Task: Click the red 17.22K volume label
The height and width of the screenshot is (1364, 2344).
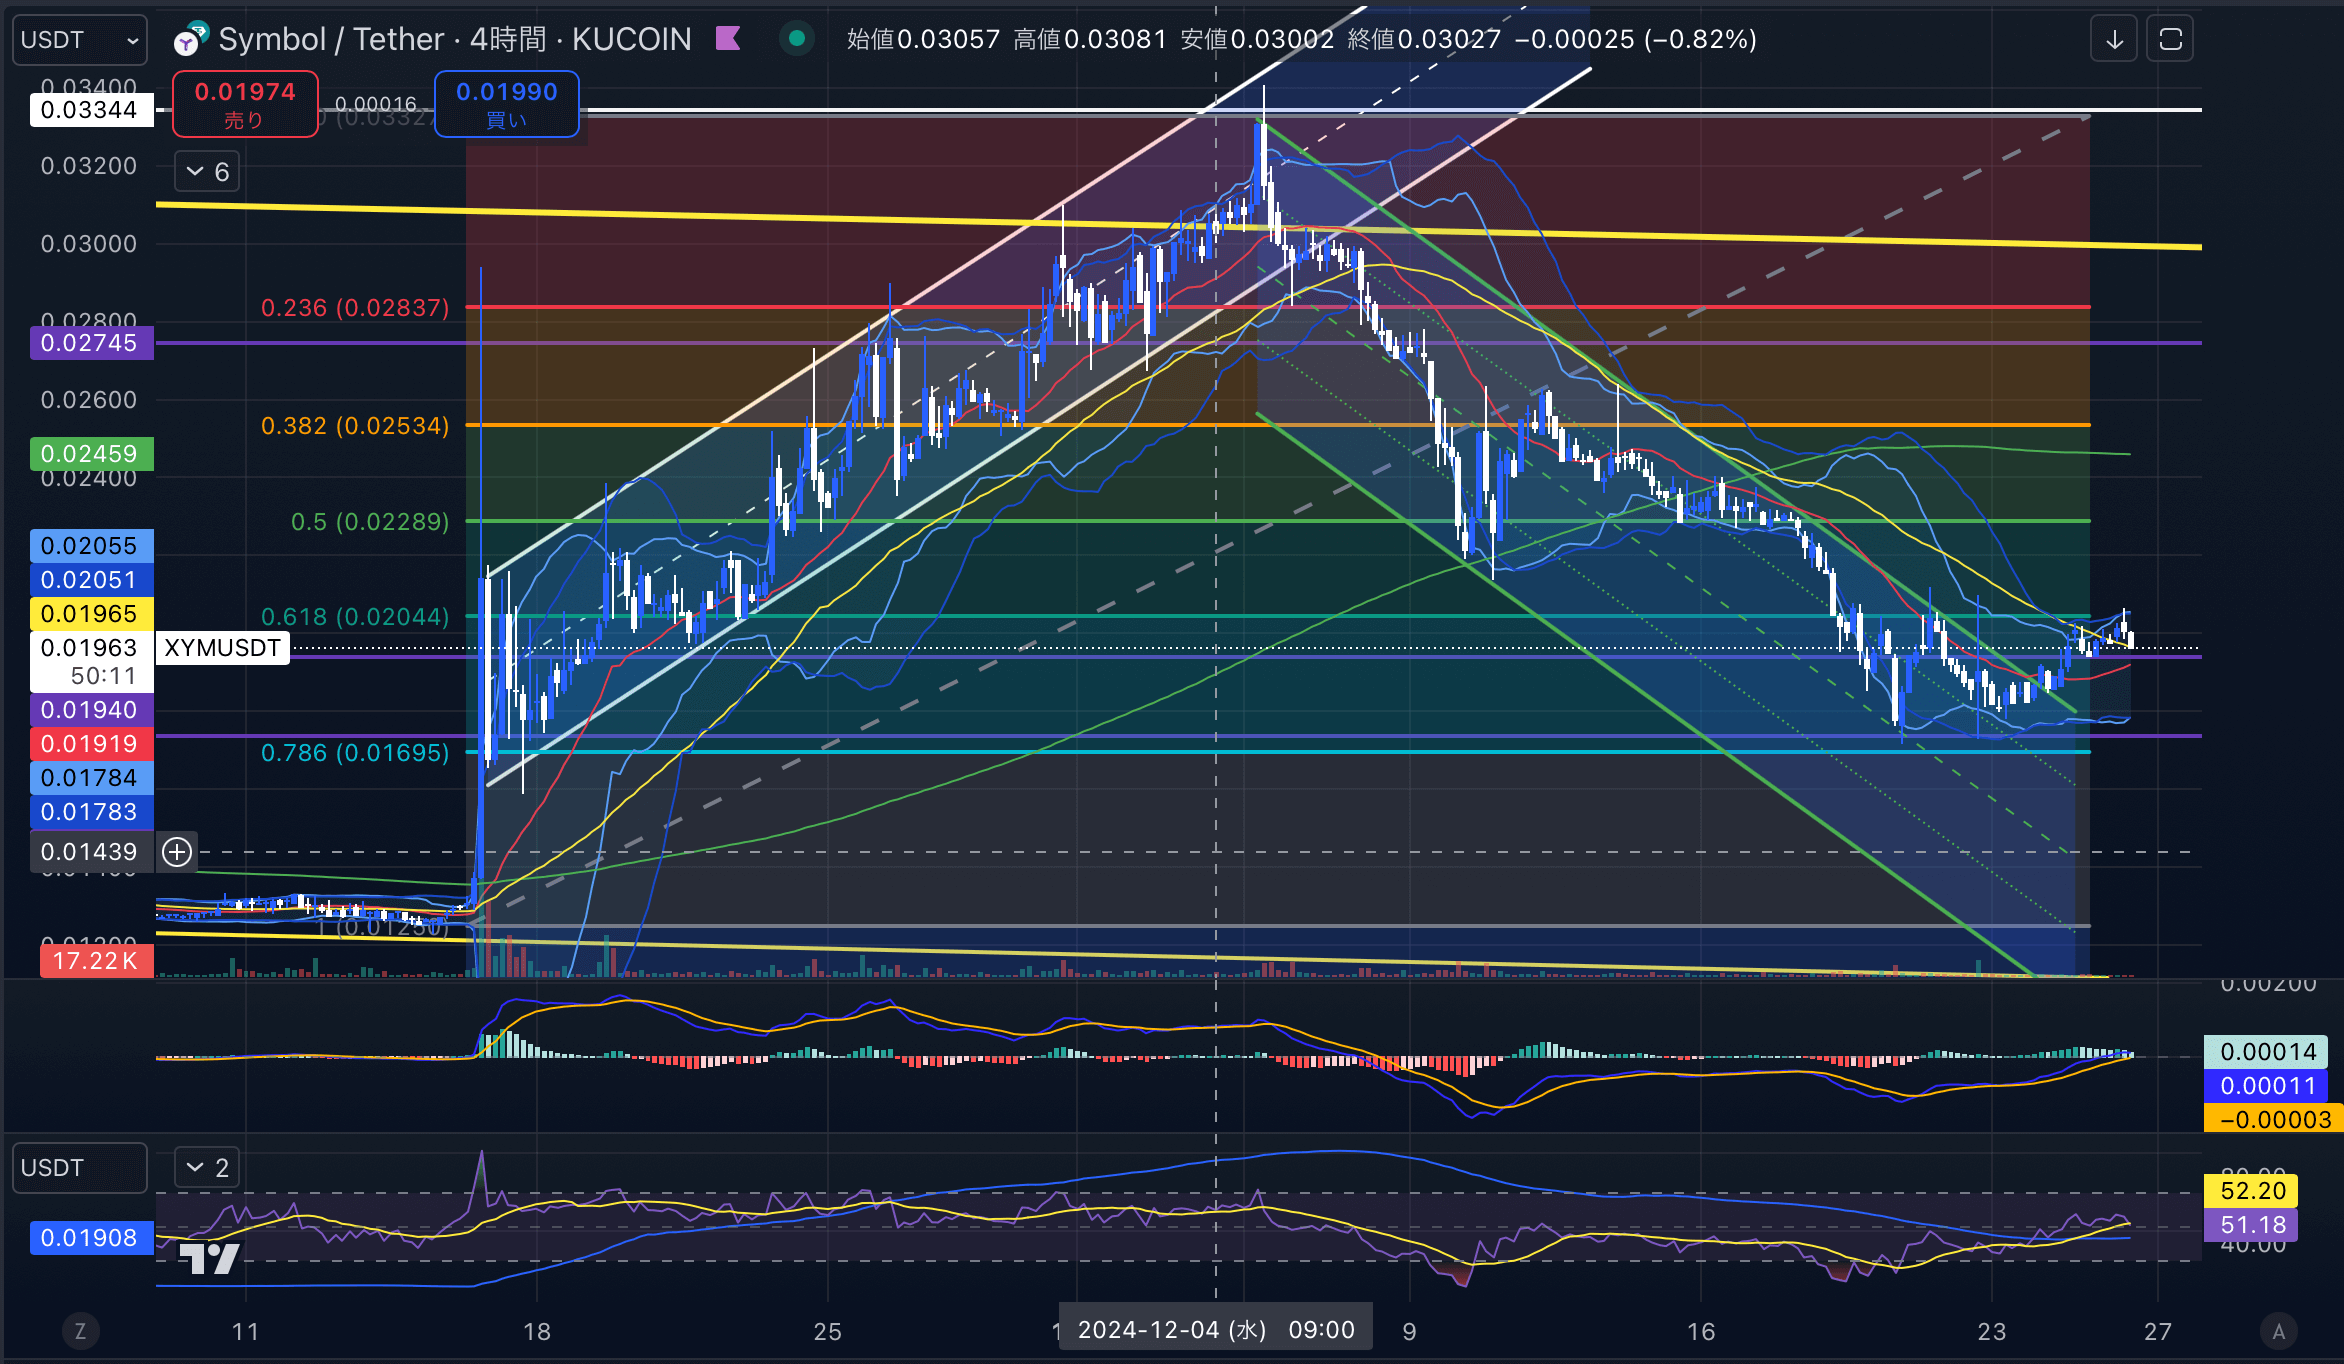Action: [96, 961]
